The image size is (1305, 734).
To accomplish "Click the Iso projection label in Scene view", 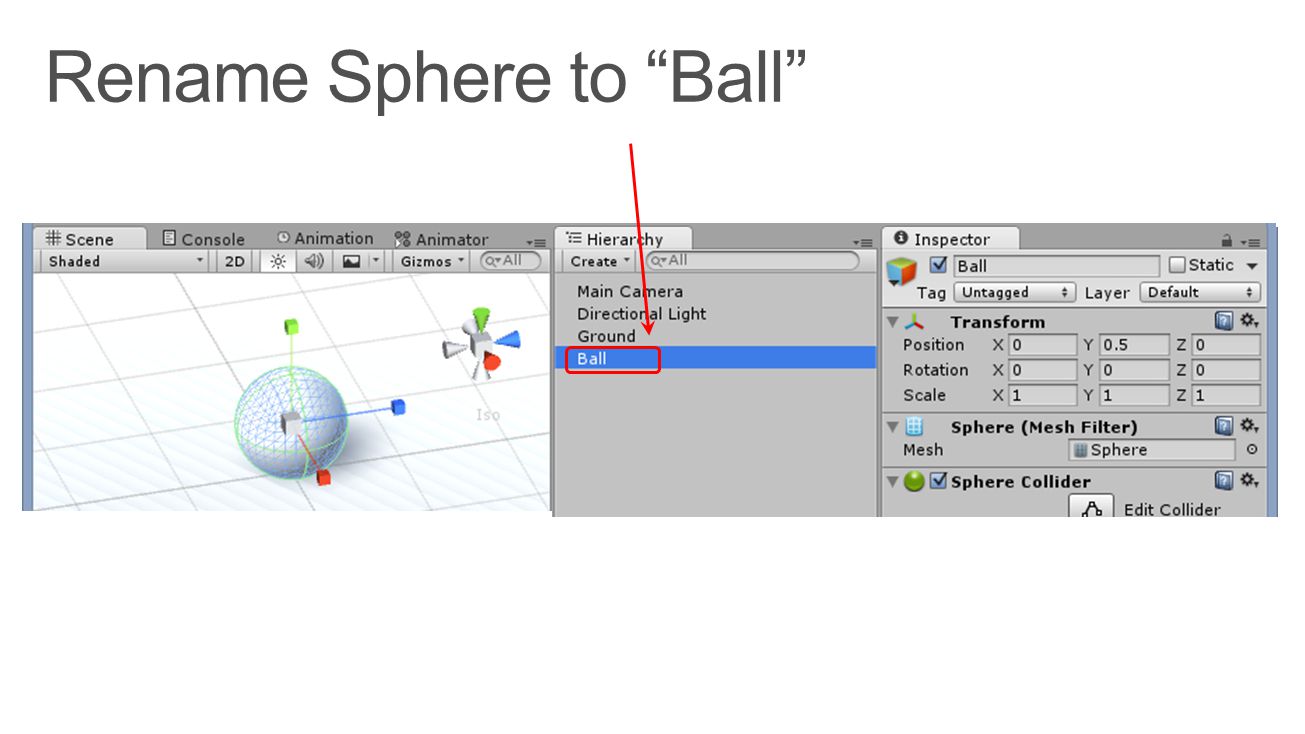I will [x=488, y=414].
